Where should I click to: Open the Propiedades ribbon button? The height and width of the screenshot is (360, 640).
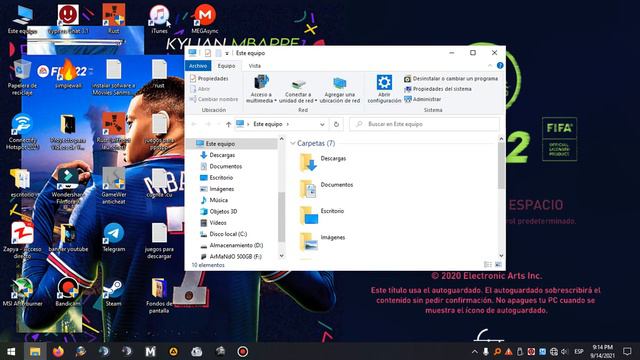pyautogui.click(x=209, y=78)
